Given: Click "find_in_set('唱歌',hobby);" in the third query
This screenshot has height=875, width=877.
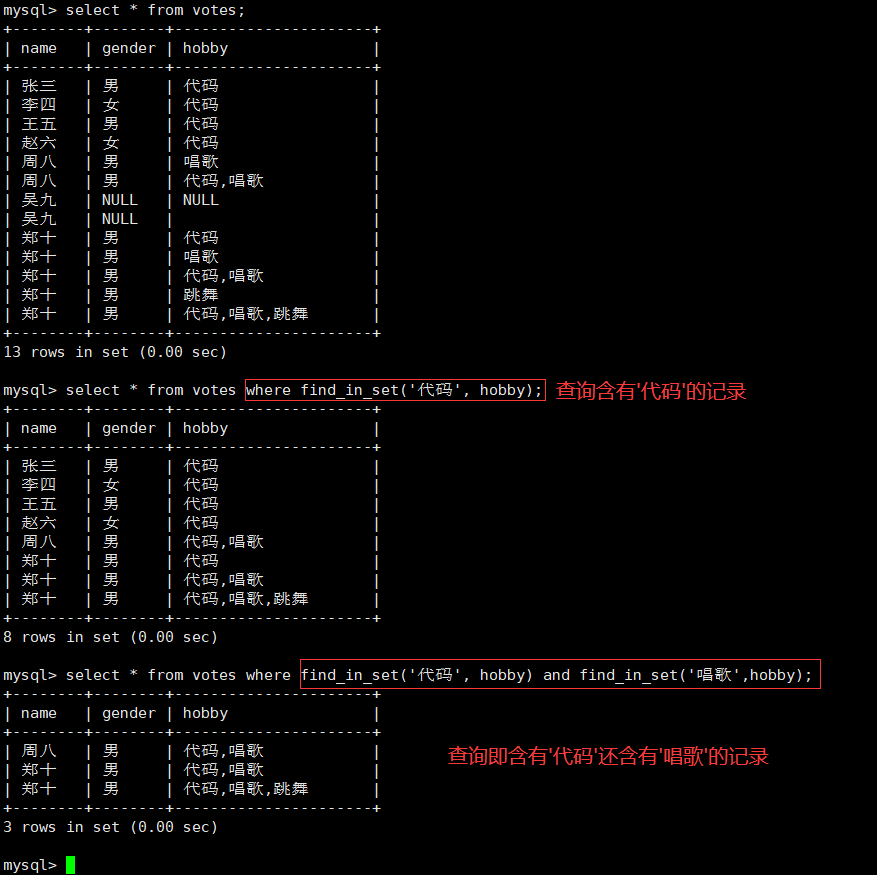Looking at the screenshot, I should tap(695, 675).
